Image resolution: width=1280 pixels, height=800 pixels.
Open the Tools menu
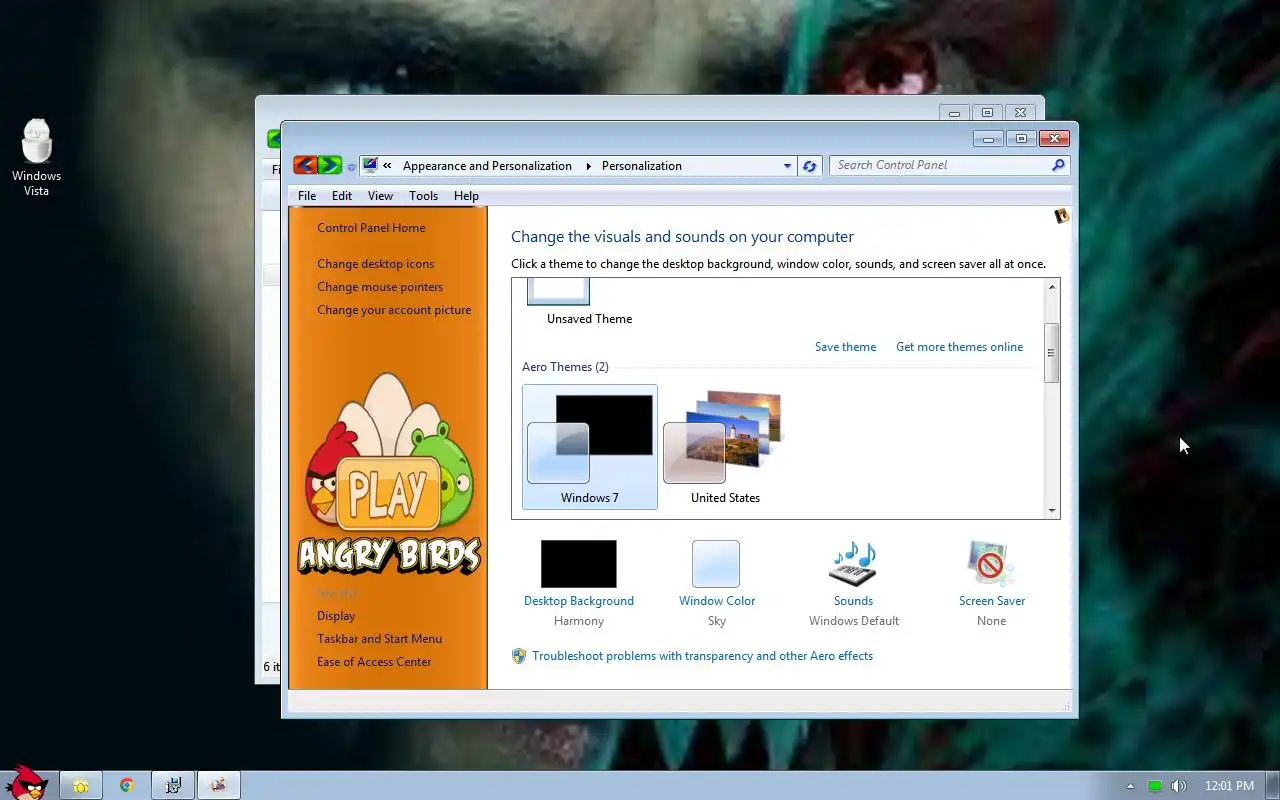423,196
